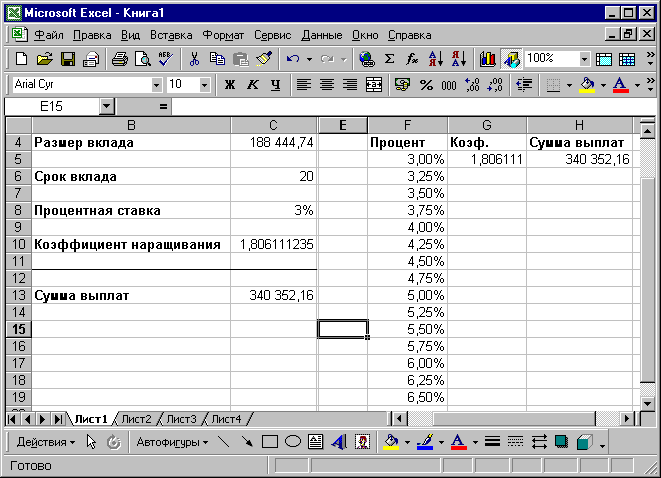Switch to the Лист2 sheet tab

(x=136, y=419)
